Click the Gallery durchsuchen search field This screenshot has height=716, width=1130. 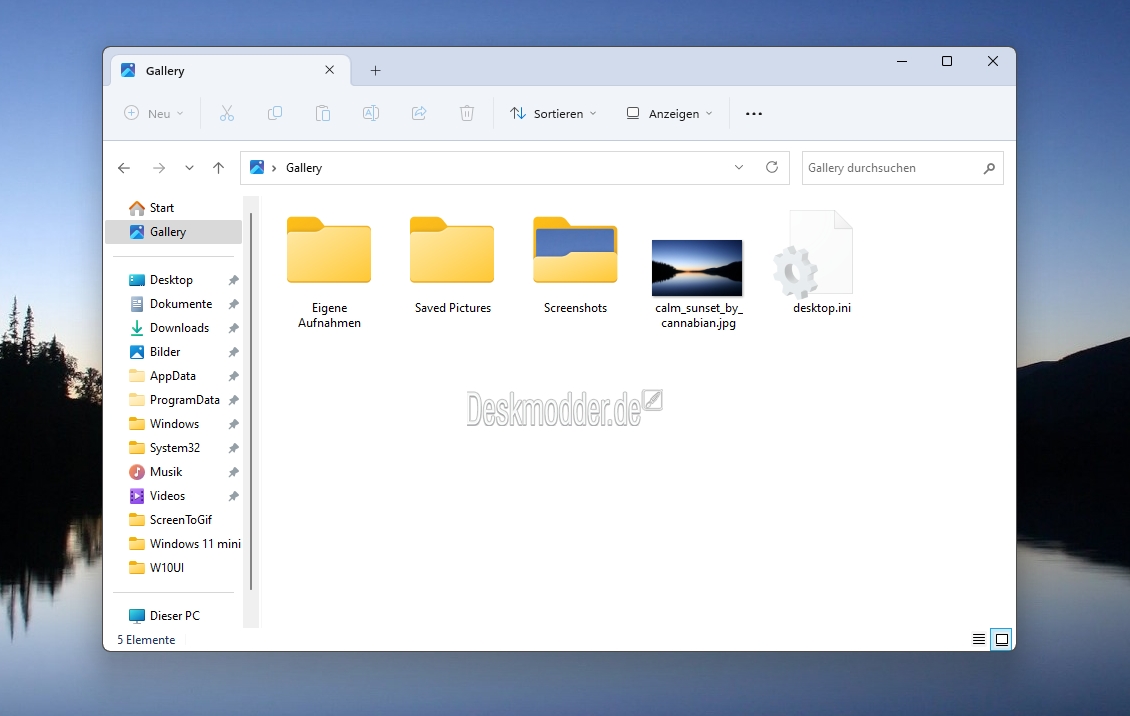[890, 168]
